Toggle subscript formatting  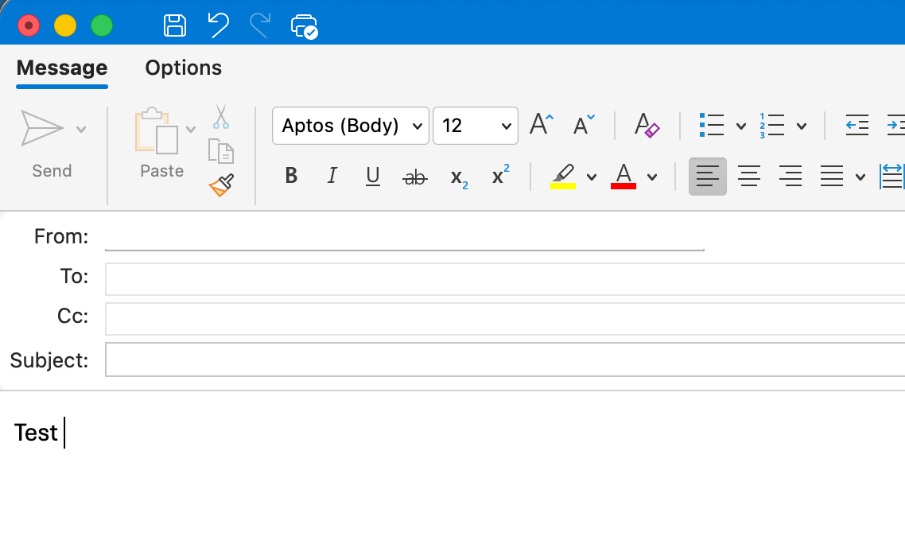(459, 178)
